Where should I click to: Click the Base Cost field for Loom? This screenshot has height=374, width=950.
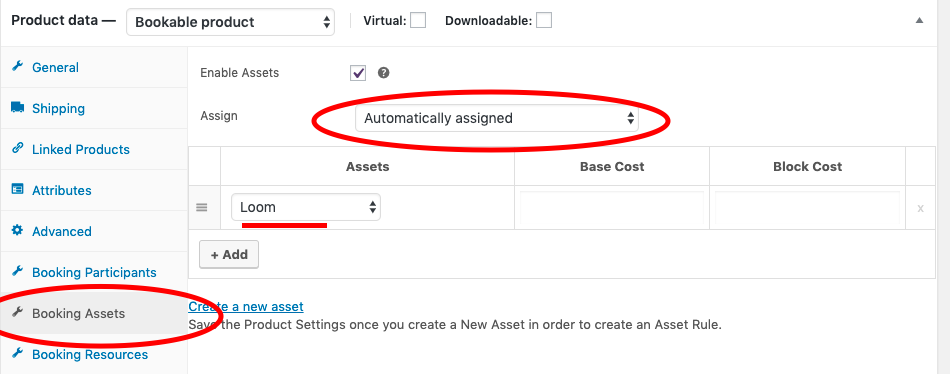(612, 208)
